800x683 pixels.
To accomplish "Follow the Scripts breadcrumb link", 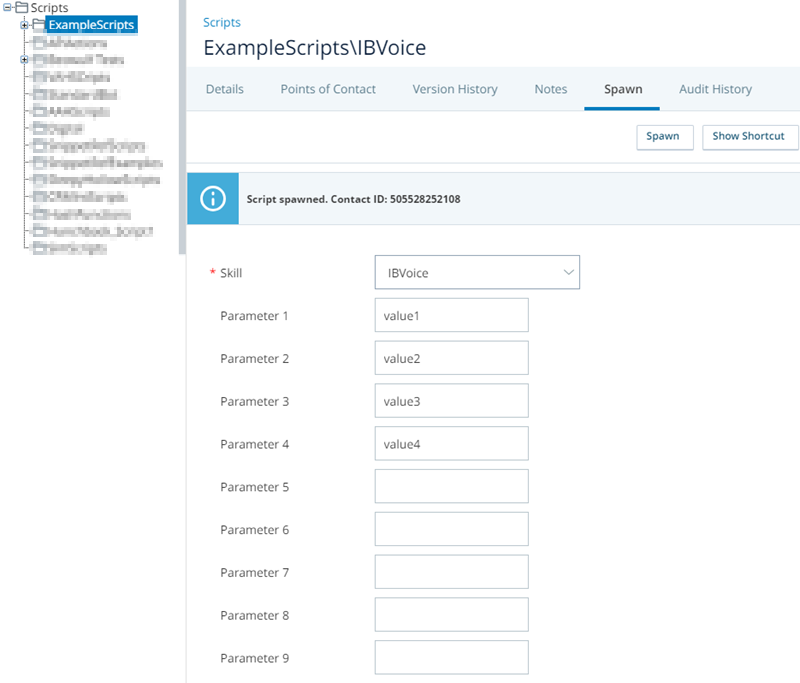I will [222, 22].
